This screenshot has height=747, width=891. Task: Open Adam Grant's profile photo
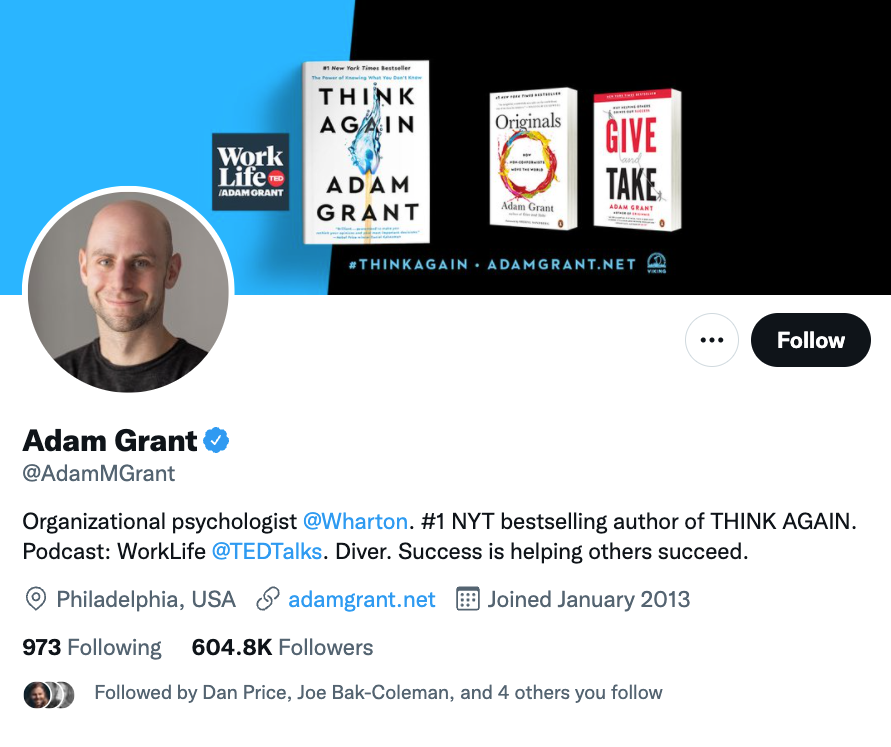point(128,291)
